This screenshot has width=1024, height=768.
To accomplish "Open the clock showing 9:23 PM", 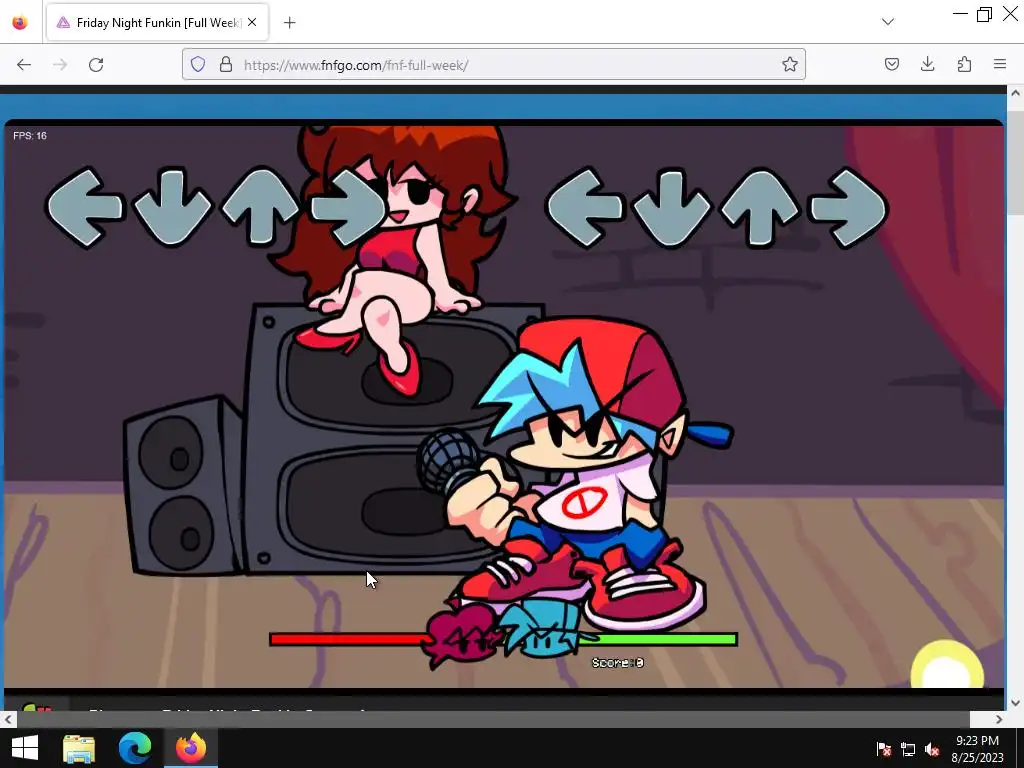I will pos(978,748).
